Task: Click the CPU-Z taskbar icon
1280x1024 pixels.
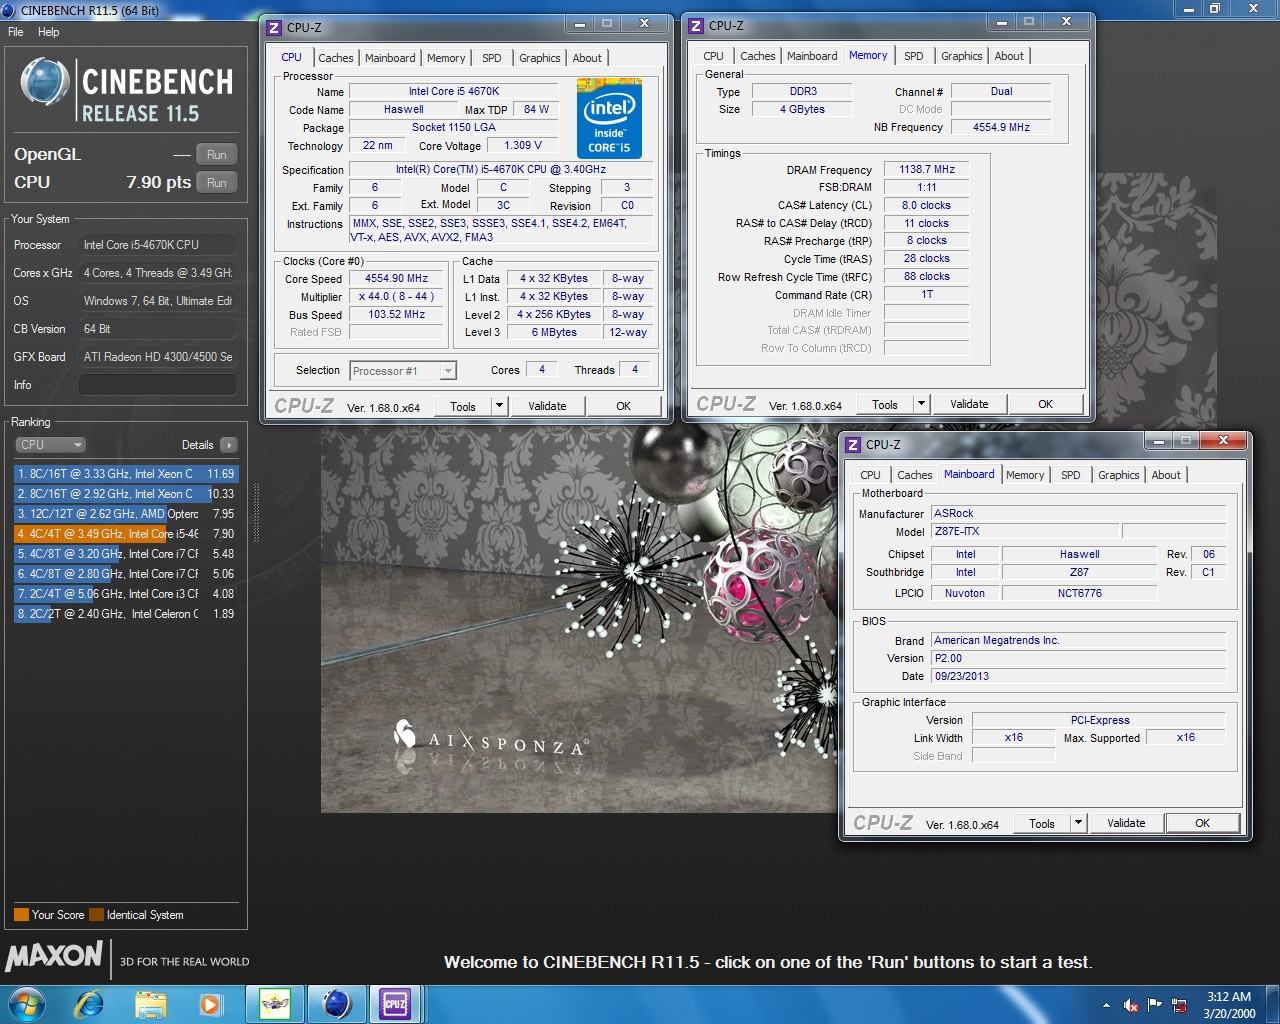Action: (395, 1004)
